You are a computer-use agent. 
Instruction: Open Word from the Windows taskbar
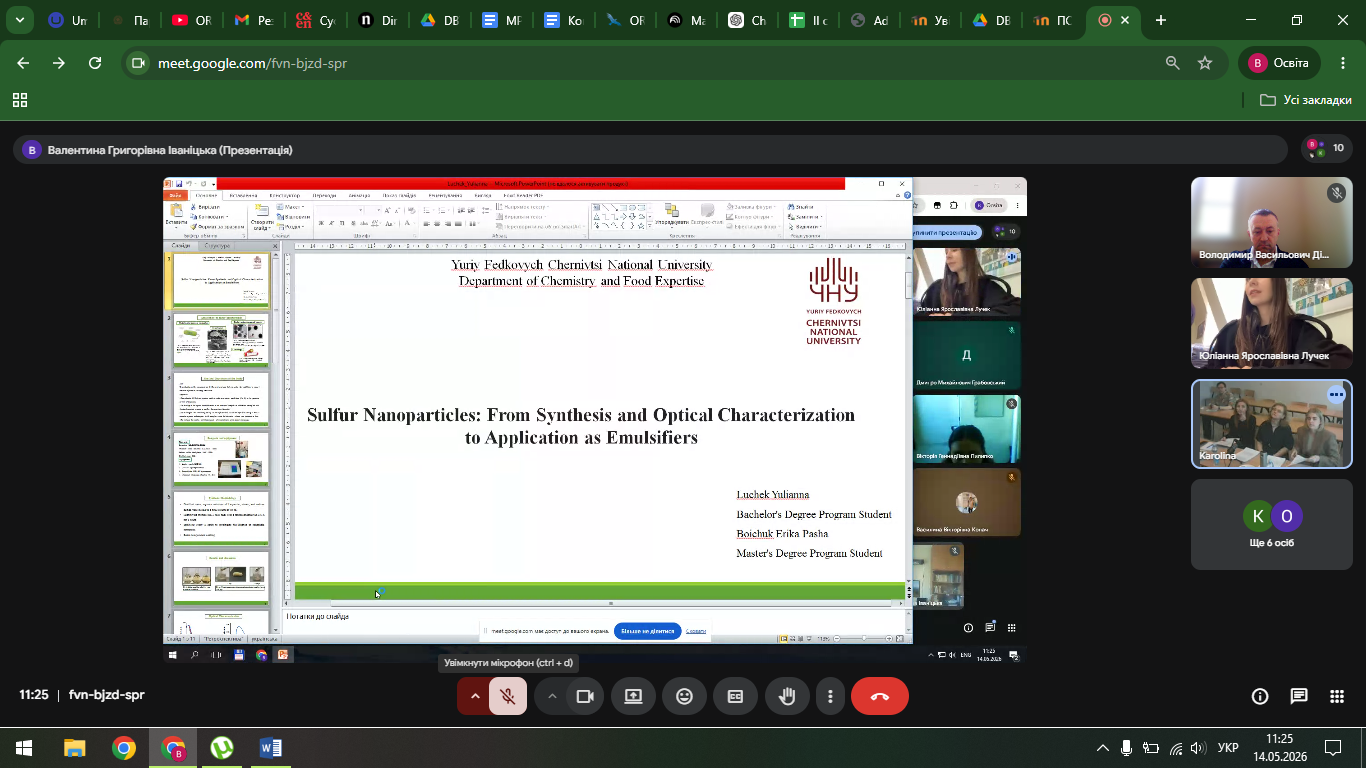click(270, 748)
